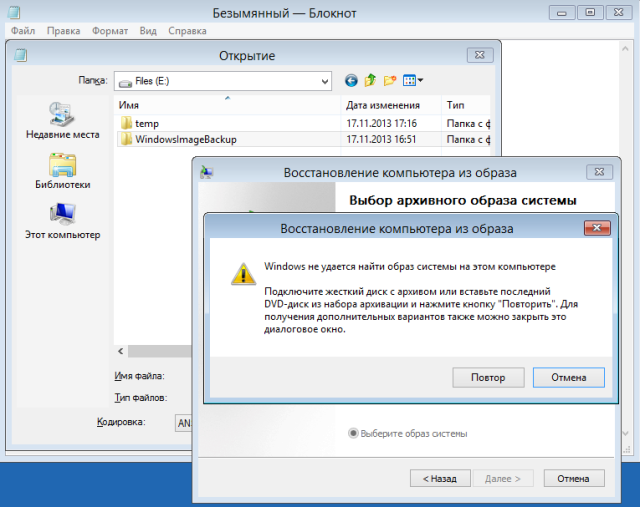The height and width of the screenshot is (507, 640).
Task: Click the Notepad vertical scrollbar down arrow
Action: [x=625, y=434]
